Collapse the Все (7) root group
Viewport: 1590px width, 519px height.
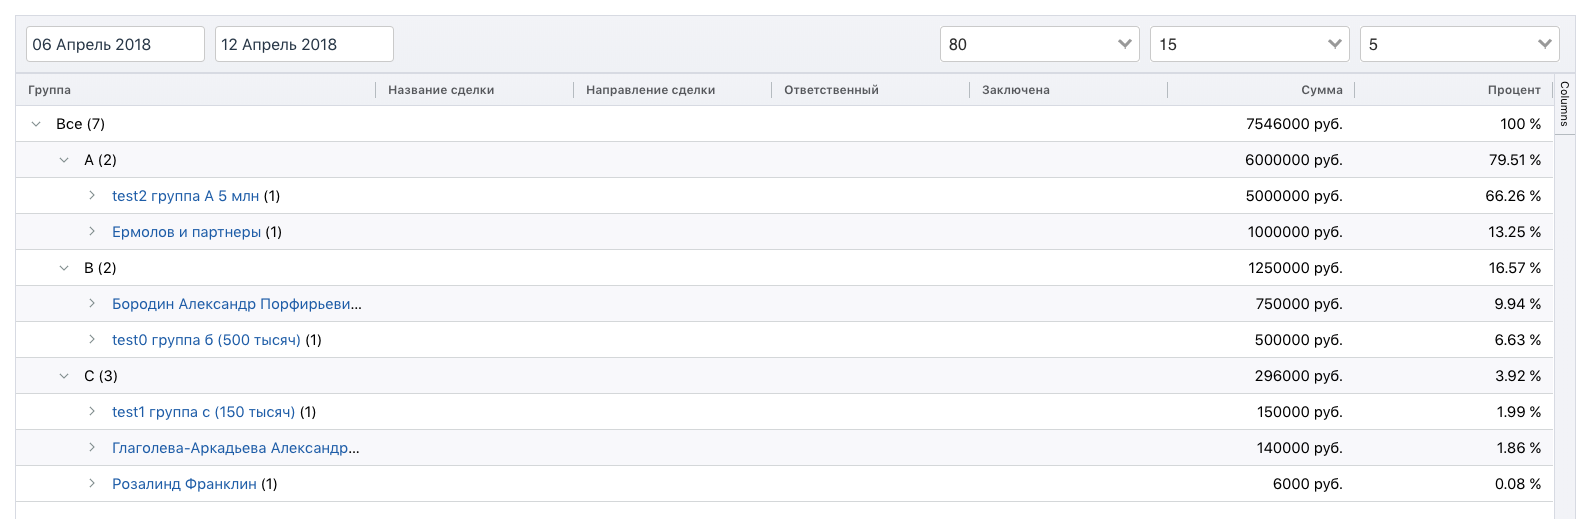pyautogui.click(x=36, y=124)
